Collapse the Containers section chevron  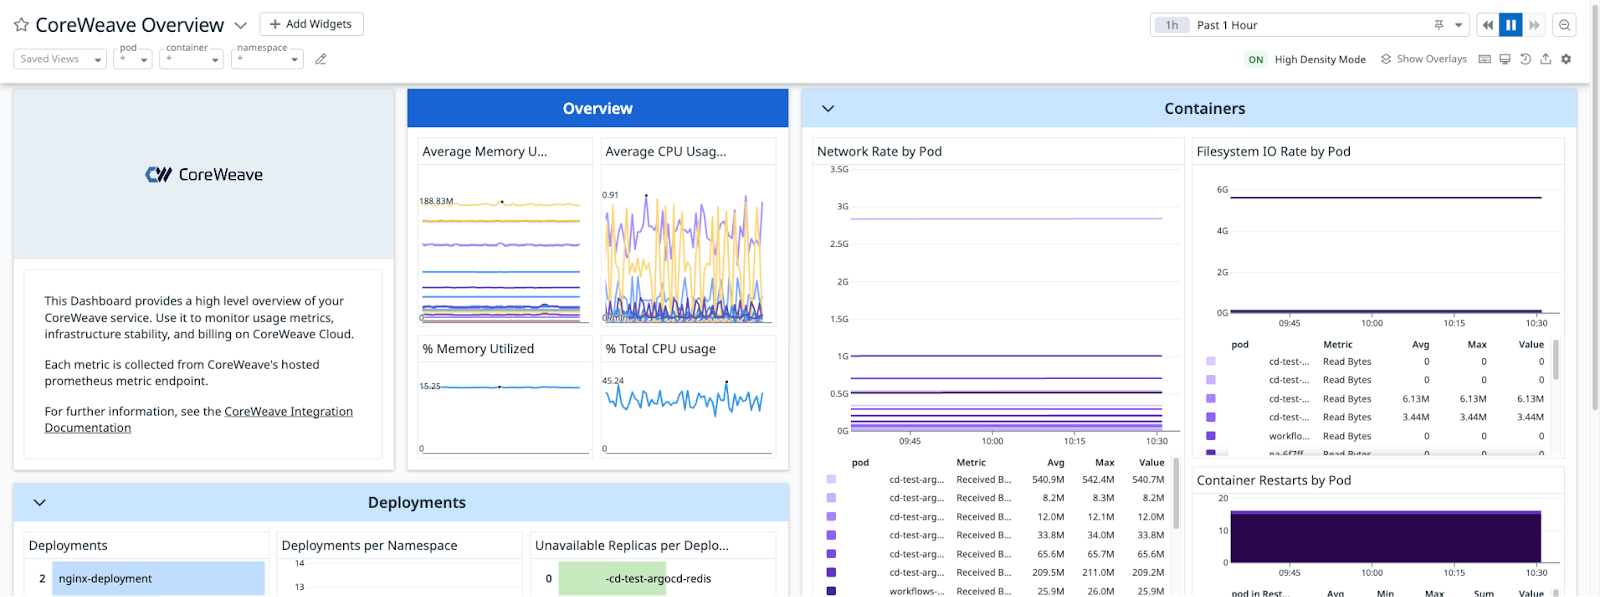click(x=828, y=108)
